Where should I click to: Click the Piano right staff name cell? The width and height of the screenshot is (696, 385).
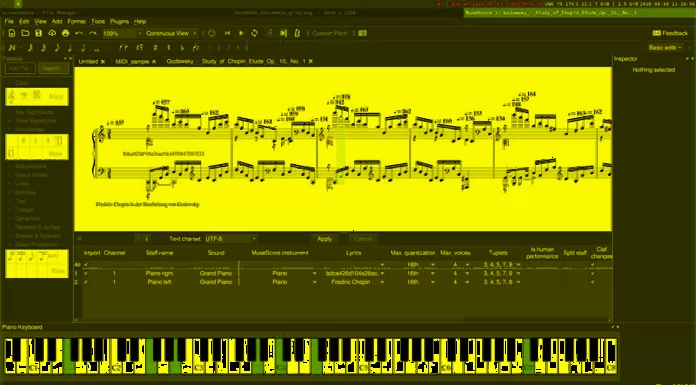pos(159,274)
